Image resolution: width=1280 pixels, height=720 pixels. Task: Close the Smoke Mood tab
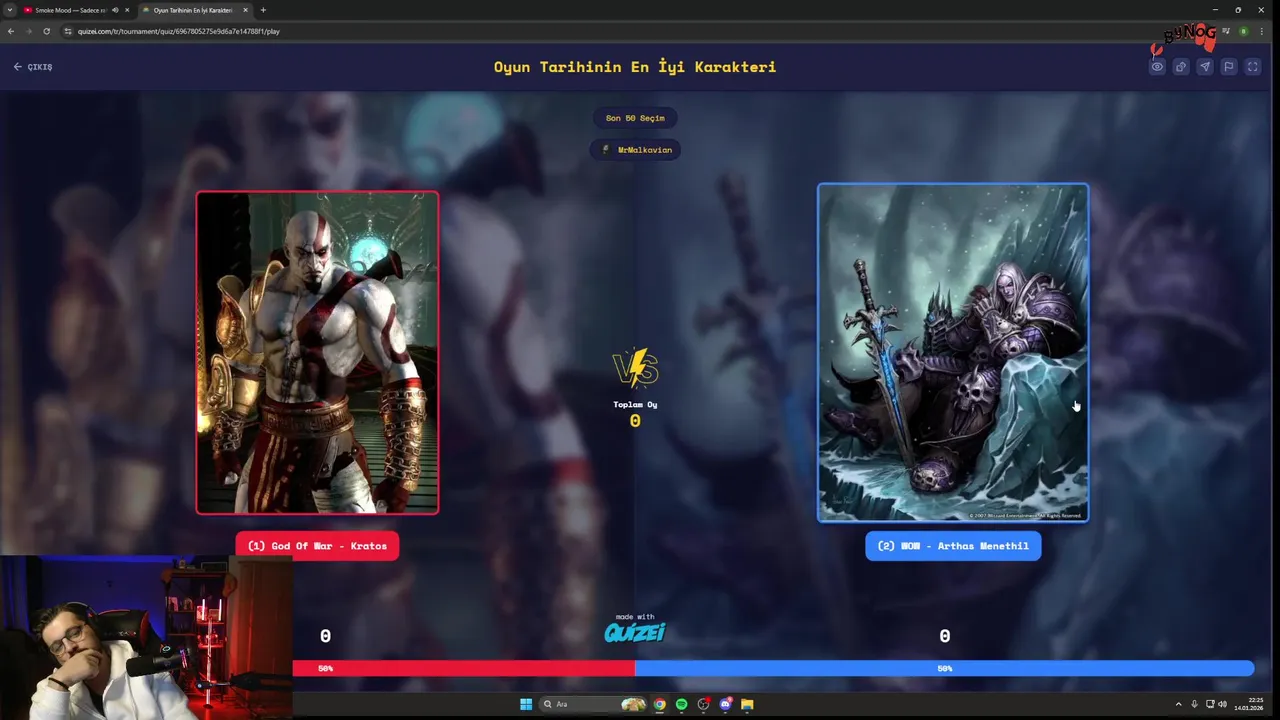tap(127, 10)
